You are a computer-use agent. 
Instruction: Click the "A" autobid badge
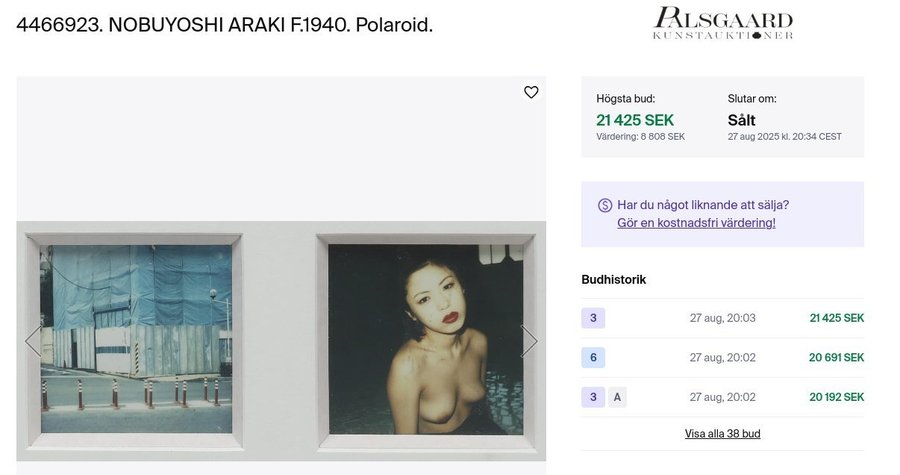tap(618, 397)
